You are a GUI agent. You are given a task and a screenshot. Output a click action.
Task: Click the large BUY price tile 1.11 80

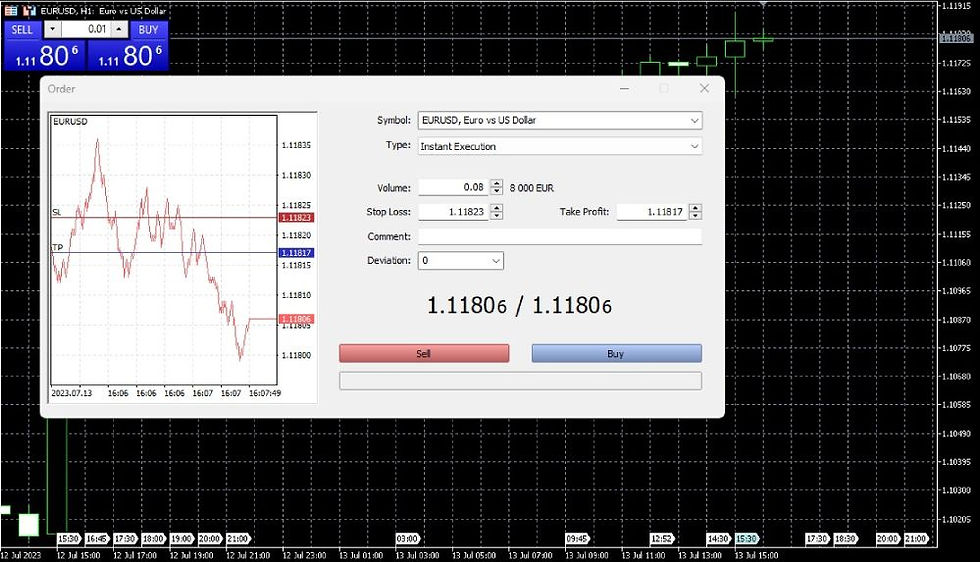click(128, 56)
